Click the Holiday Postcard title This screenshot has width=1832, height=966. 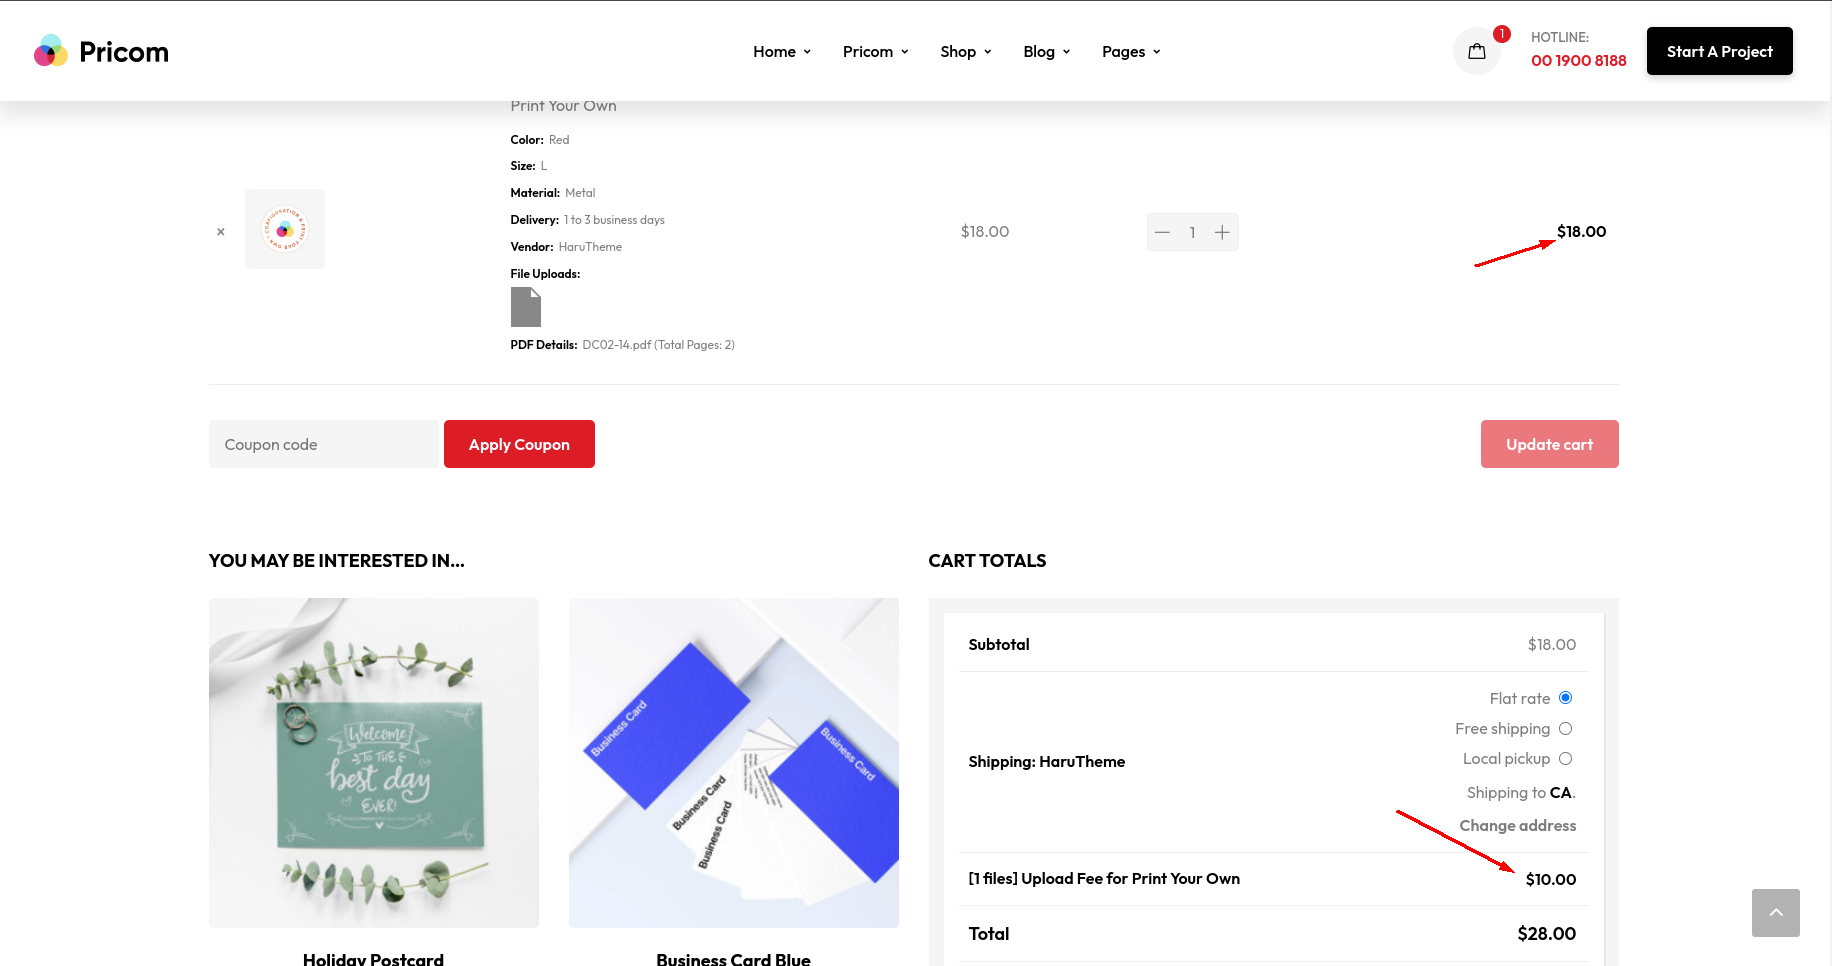pyautogui.click(x=374, y=959)
